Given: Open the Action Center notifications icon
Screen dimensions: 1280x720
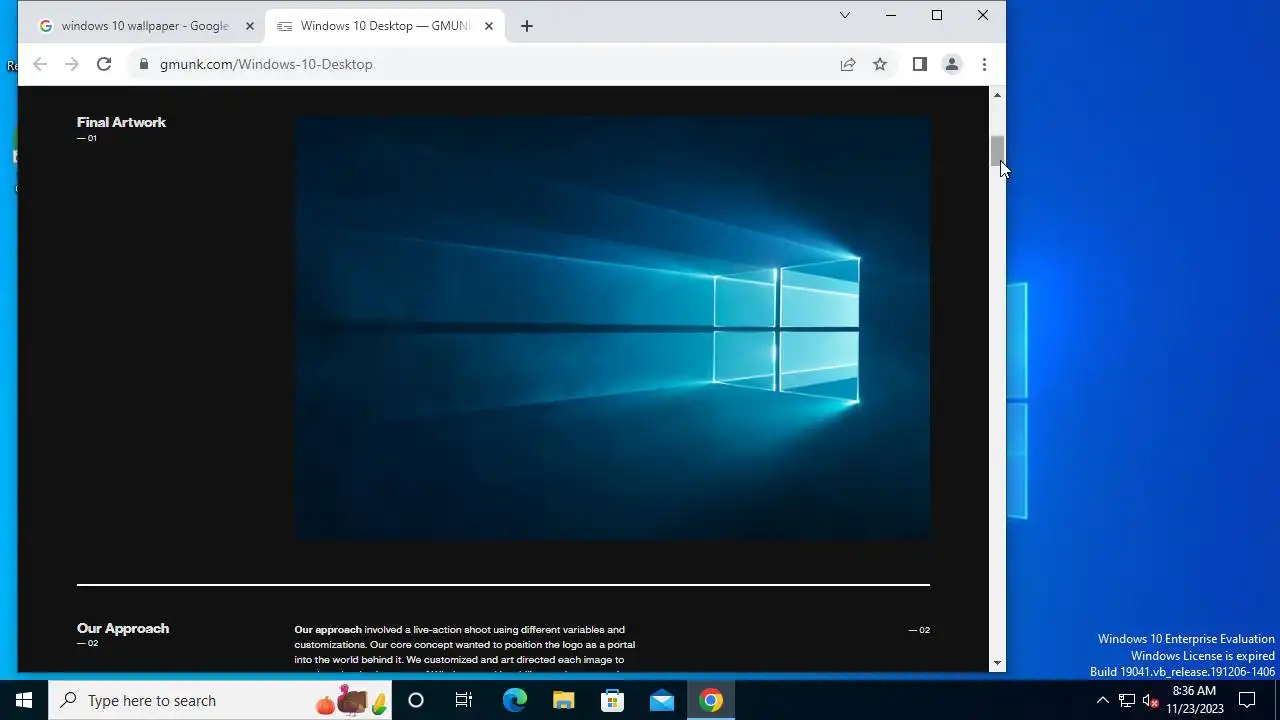Looking at the screenshot, I should 1247,700.
